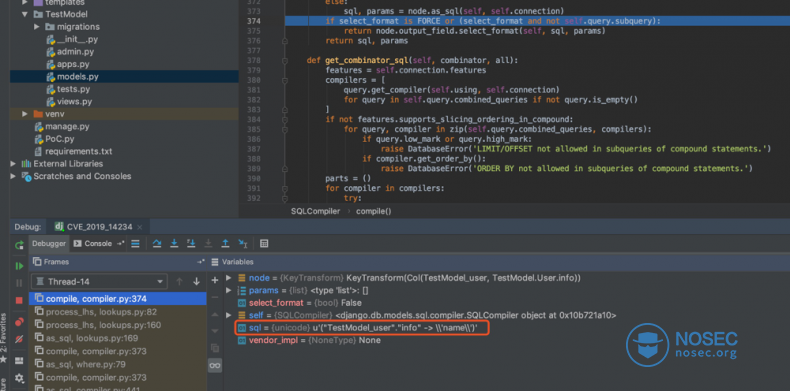Select frame compile, compiler.py:374
This screenshot has height=391, width=790.
[118, 299]
